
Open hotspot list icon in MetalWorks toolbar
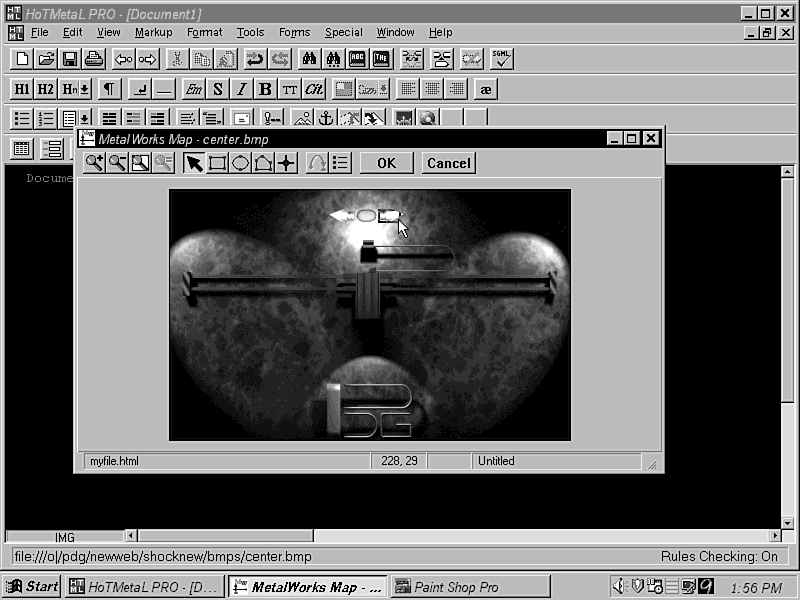(340, 163)
